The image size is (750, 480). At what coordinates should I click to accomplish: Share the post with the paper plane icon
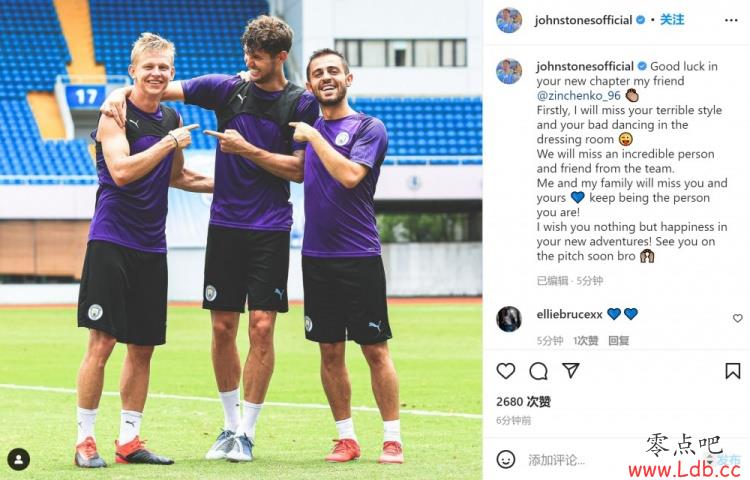571,371
